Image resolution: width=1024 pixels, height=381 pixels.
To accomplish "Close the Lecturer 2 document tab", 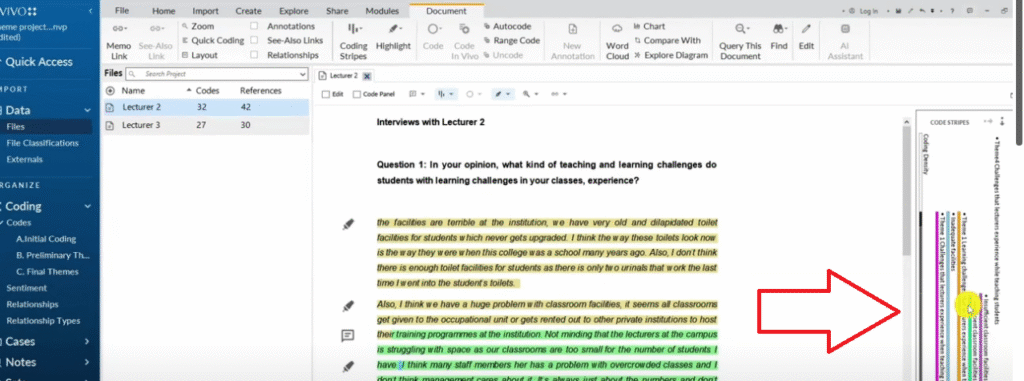I will (366, 76).
